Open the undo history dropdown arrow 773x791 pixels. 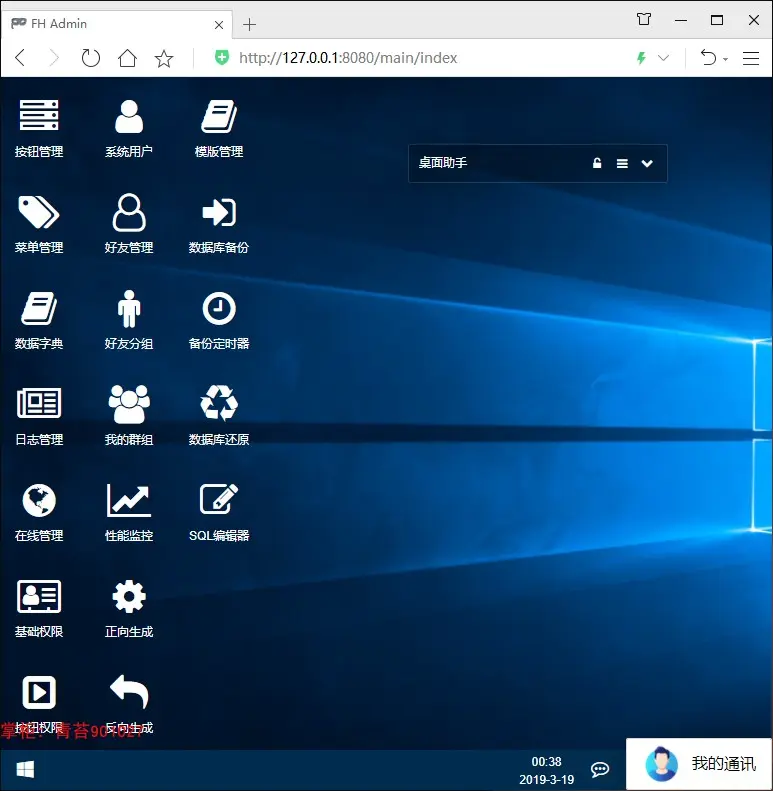[726, 59]
